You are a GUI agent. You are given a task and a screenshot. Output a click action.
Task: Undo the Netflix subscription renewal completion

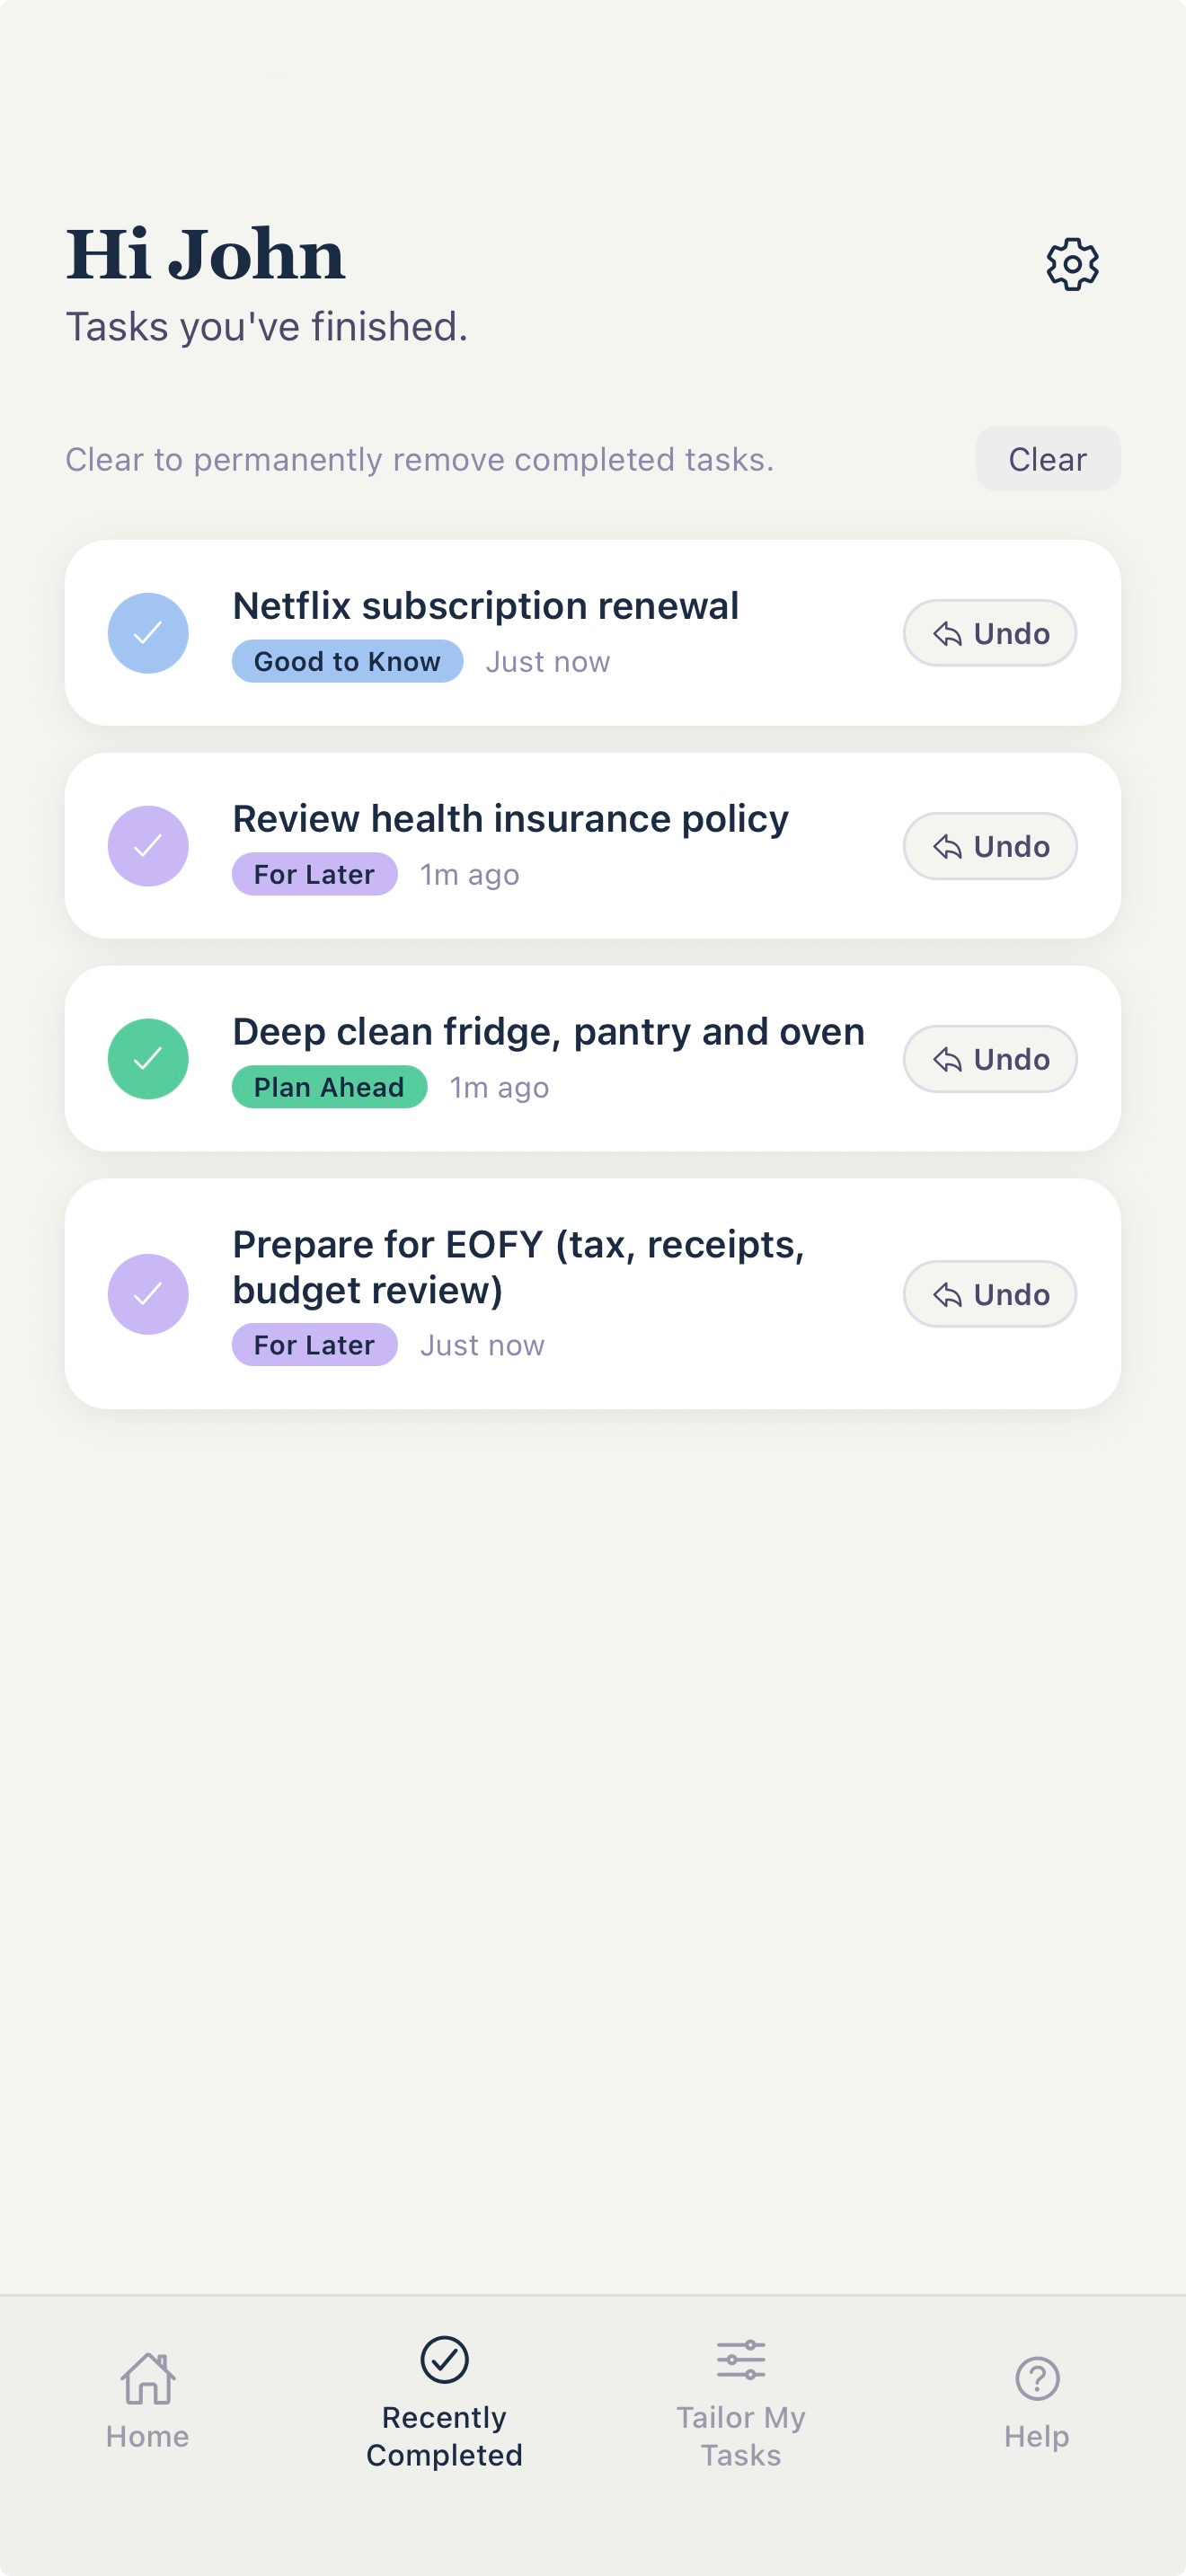[990, 633]
